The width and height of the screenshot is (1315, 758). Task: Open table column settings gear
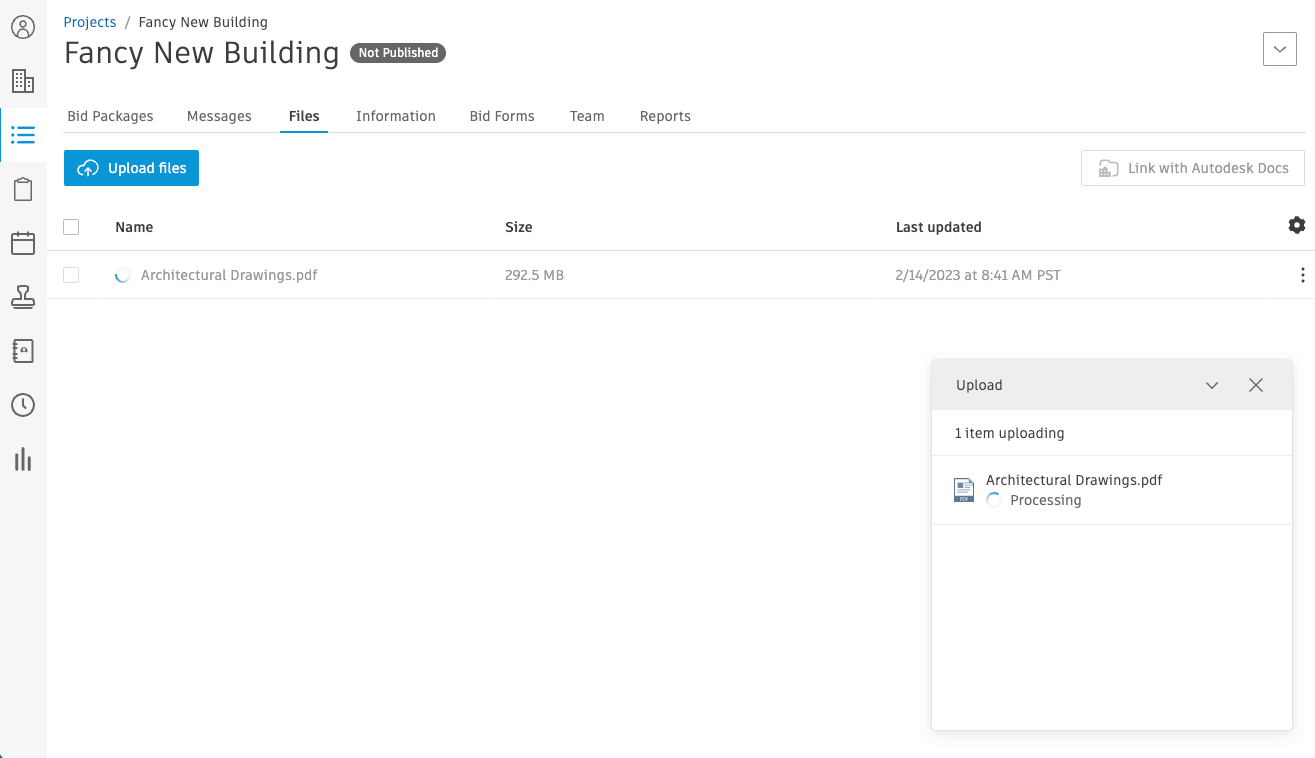click(1297, 225)
